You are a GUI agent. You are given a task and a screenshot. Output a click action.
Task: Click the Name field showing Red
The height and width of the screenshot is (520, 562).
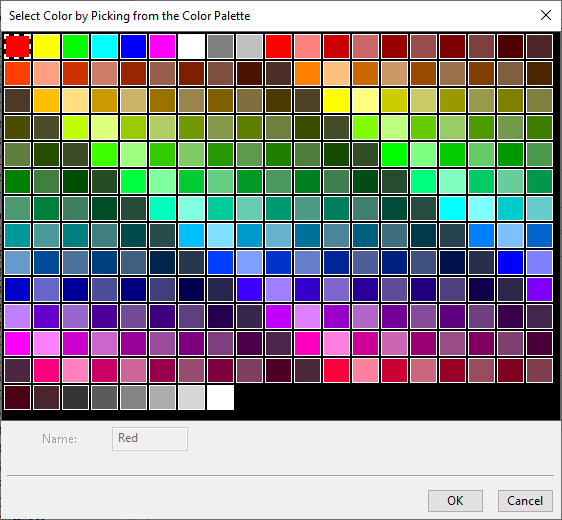click(x=150, y=439)
